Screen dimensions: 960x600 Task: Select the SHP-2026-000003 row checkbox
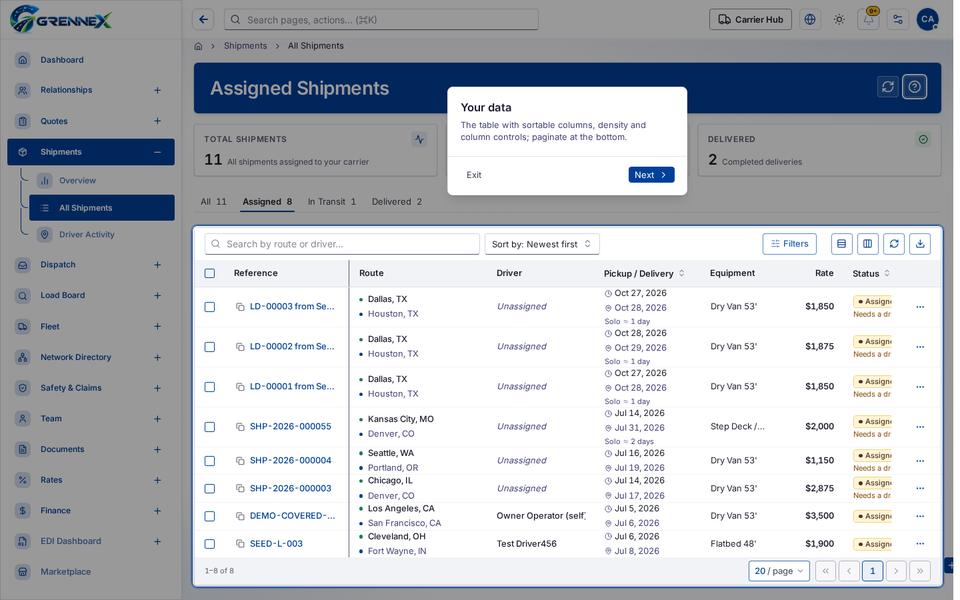coord(209,489)
